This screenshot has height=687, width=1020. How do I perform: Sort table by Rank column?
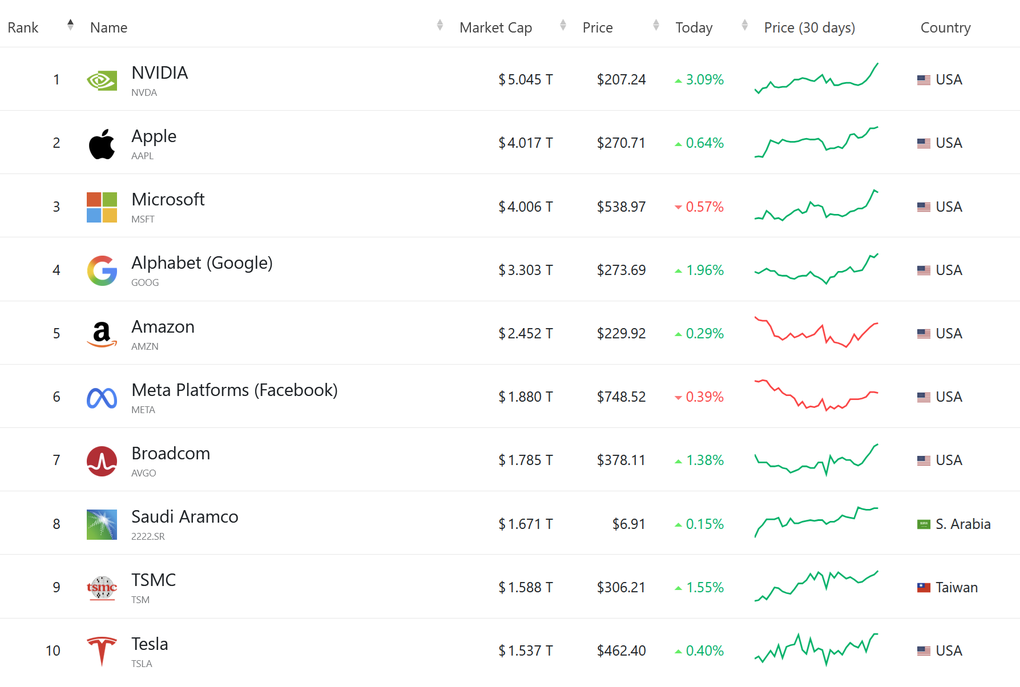[24, 27]
